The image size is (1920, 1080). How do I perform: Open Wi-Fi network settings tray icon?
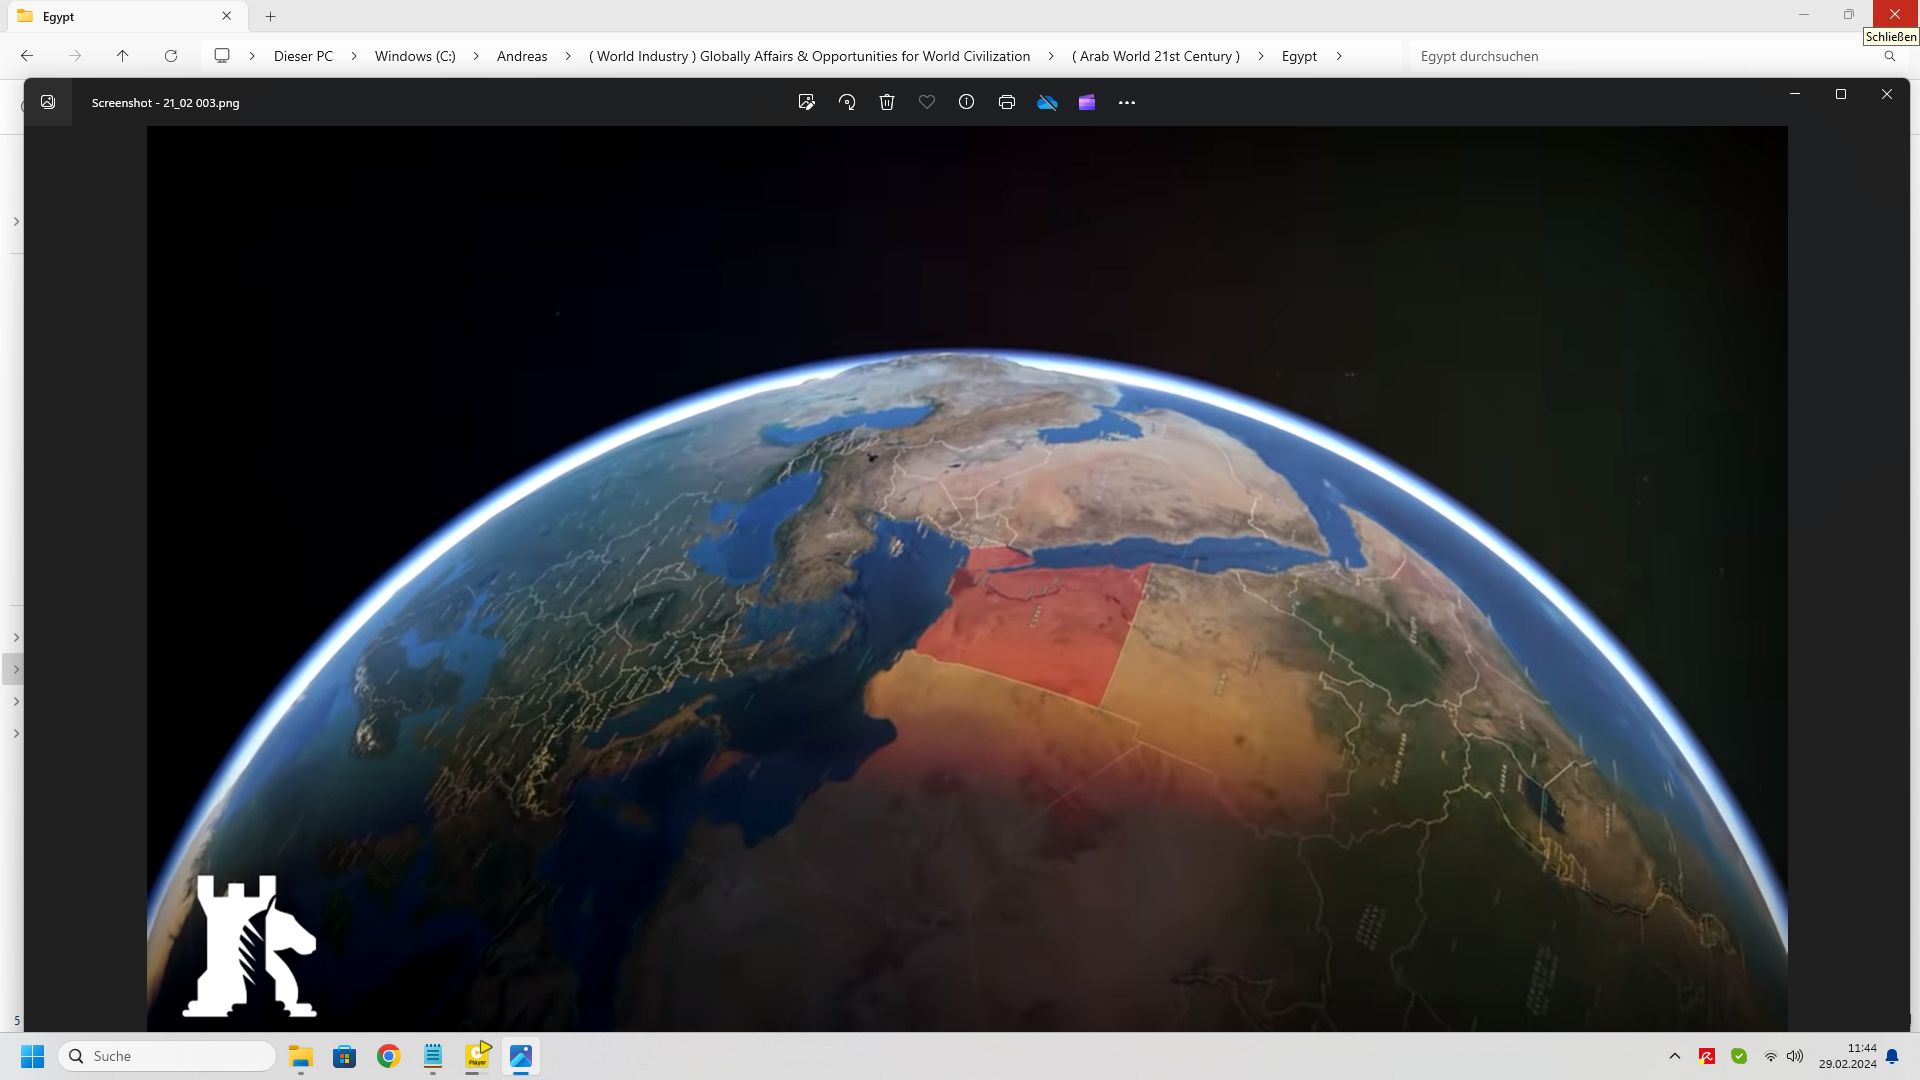pyautogui.click(x=1771, y=1056)
